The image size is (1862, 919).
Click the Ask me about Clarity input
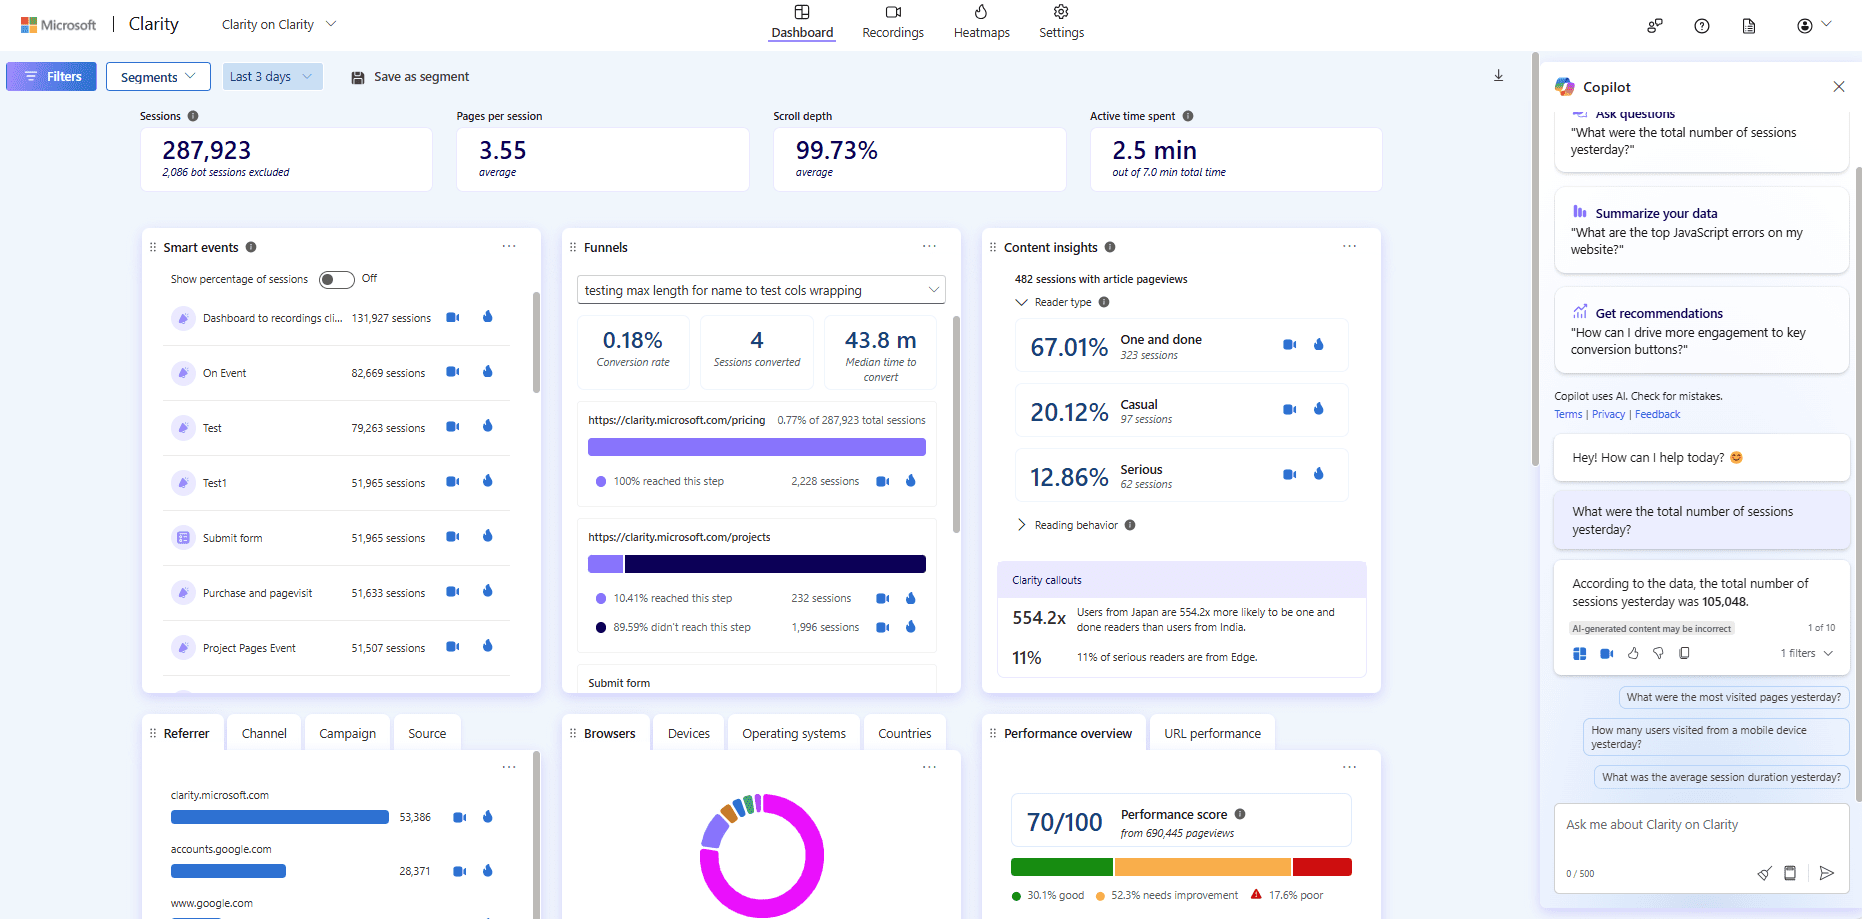click(x=1700, y=825)
